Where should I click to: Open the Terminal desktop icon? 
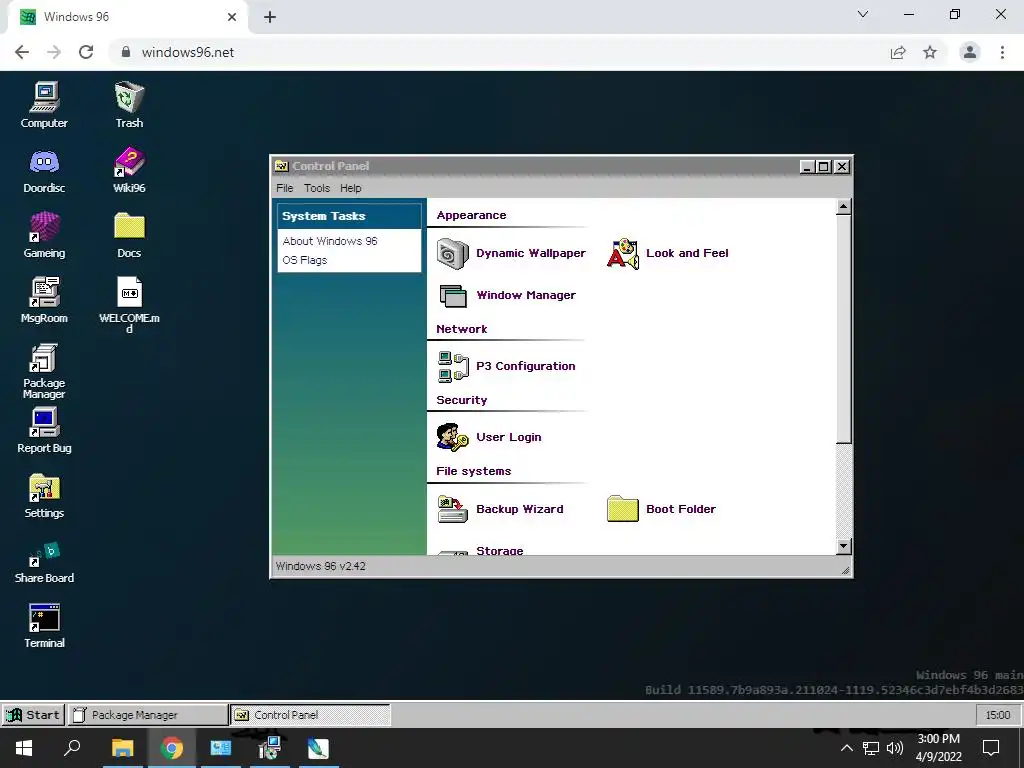coord(44,626)
